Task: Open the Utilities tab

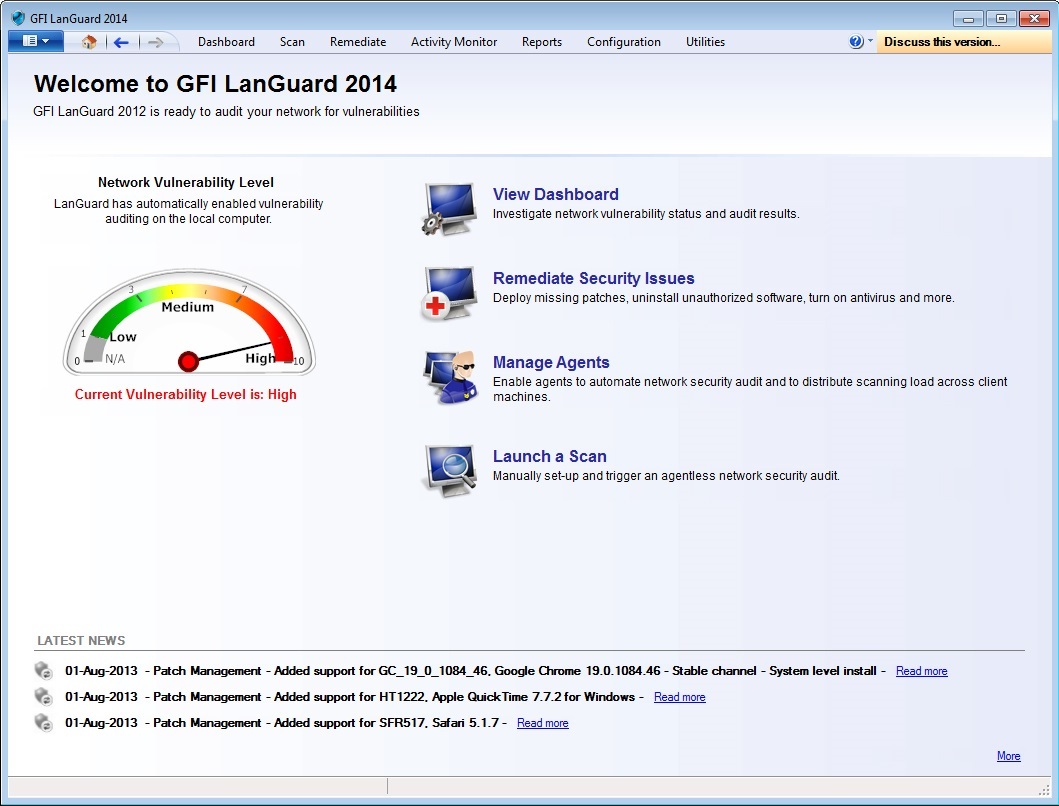Action: [x=705, y=42]
